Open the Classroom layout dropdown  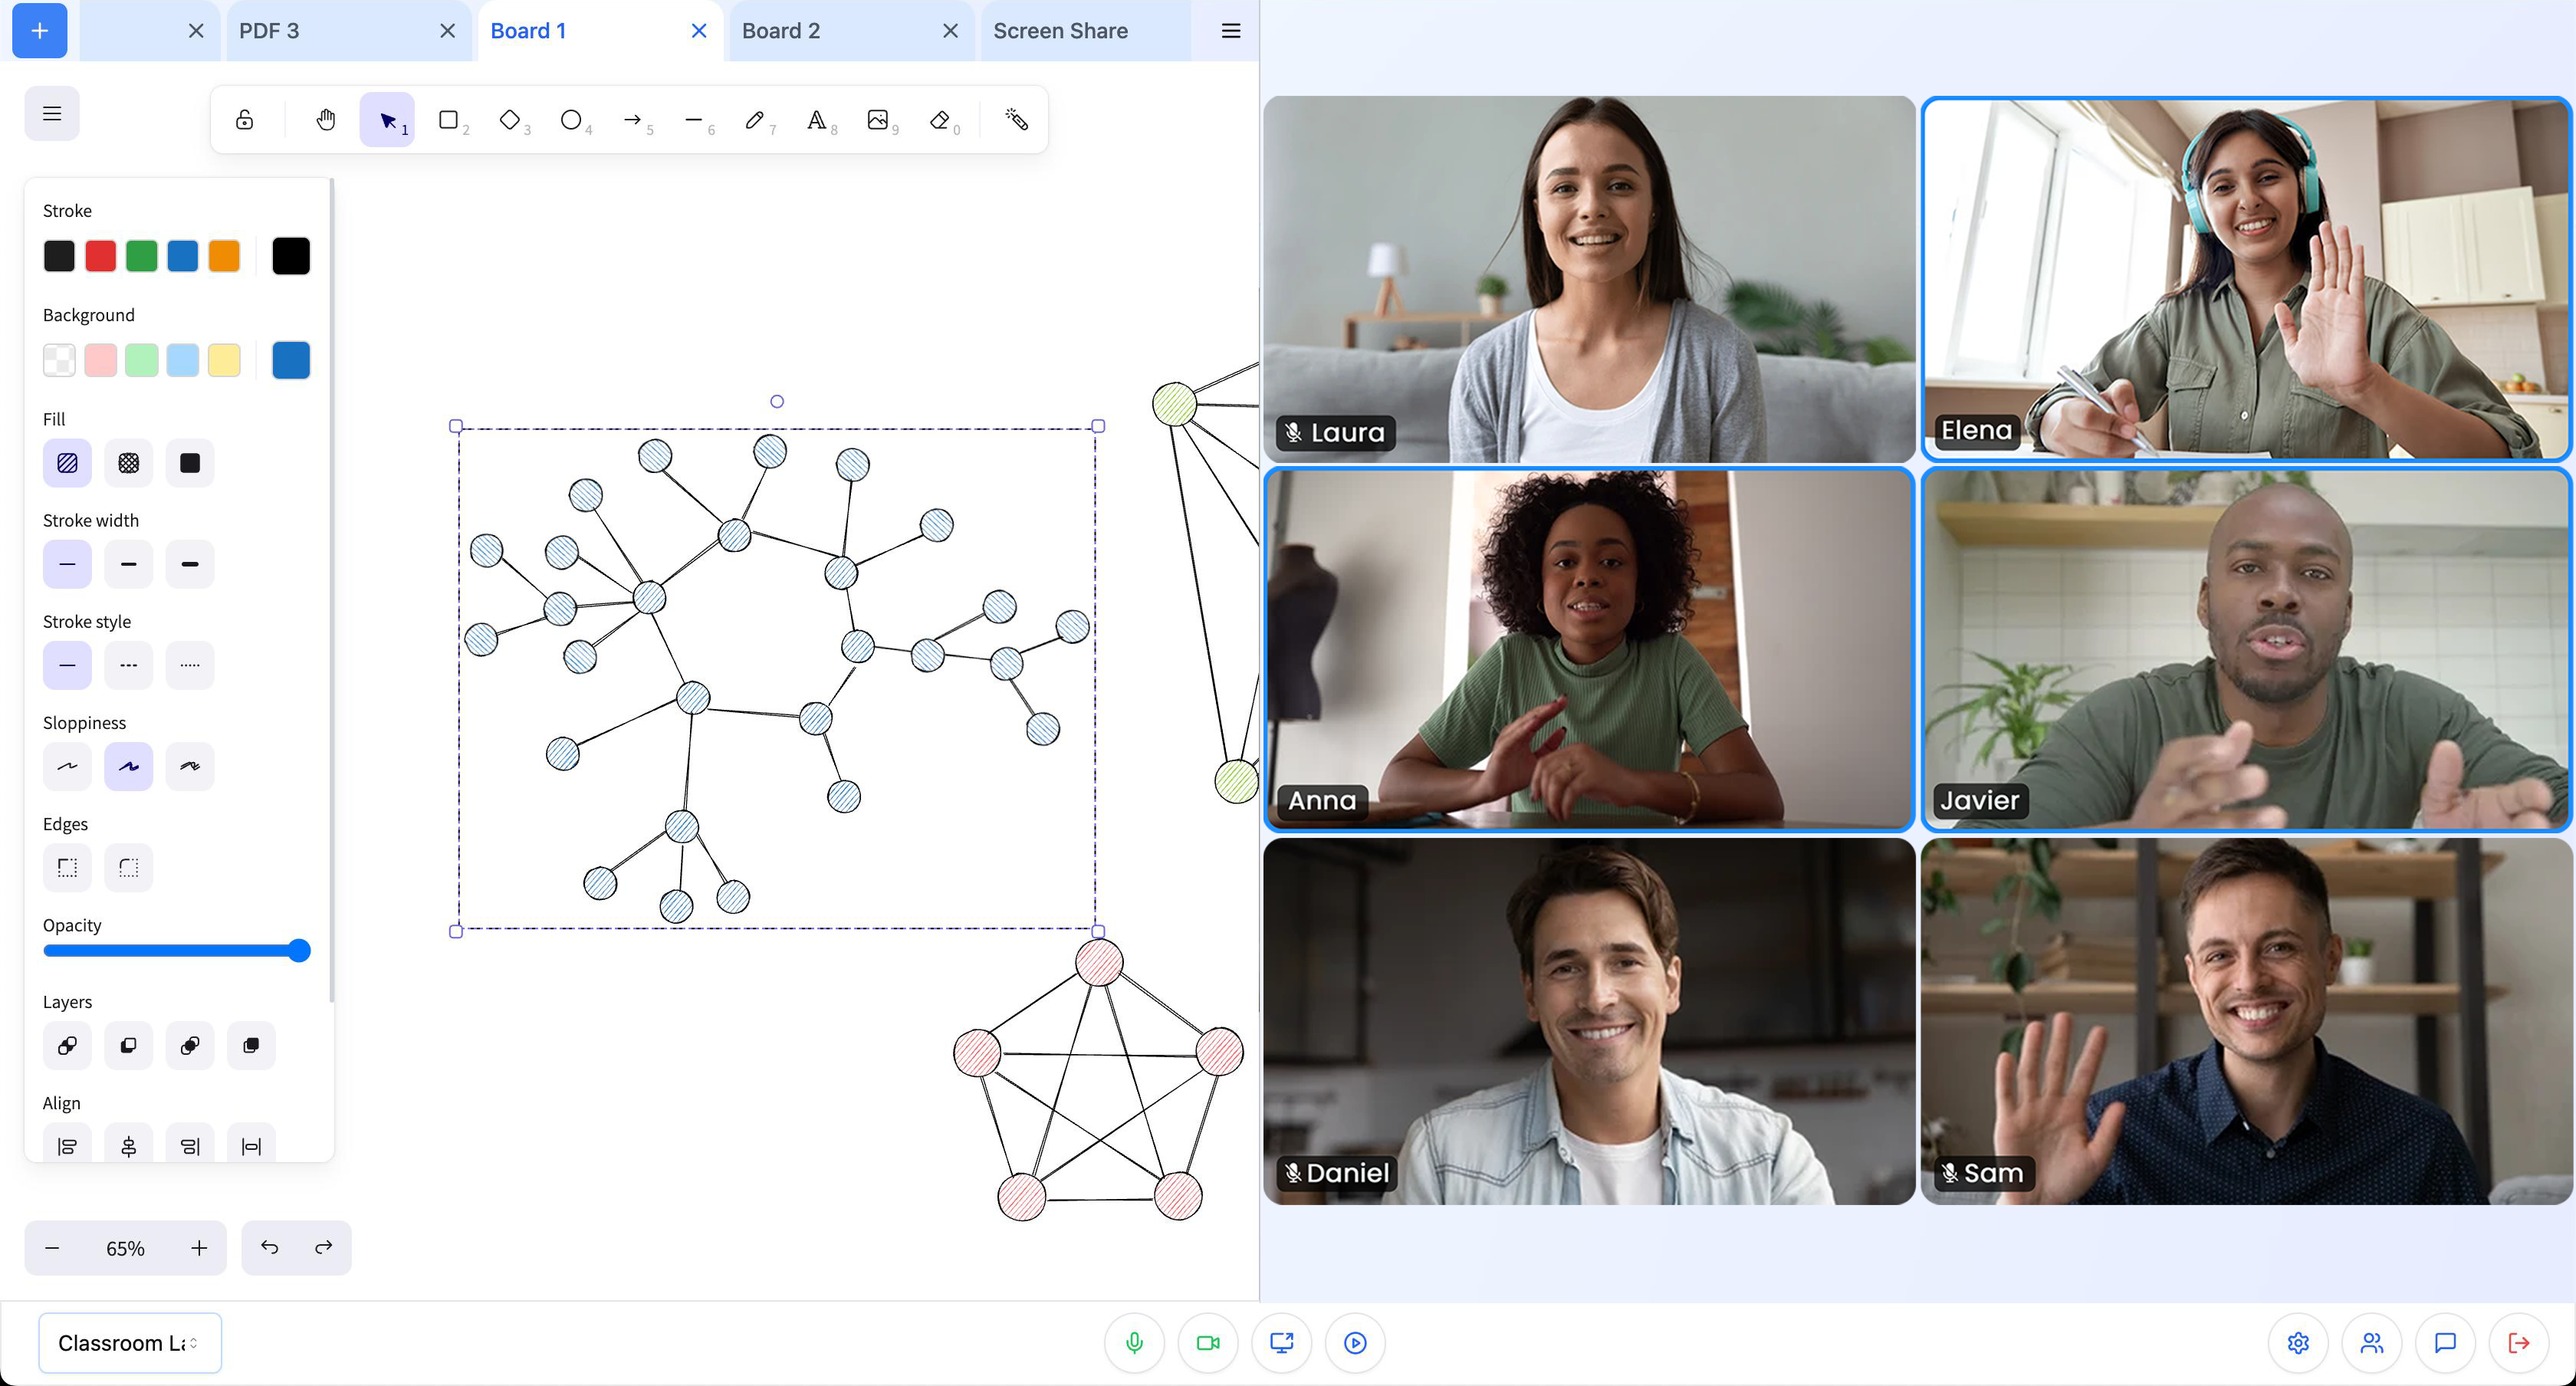(x=129, y=1343)
